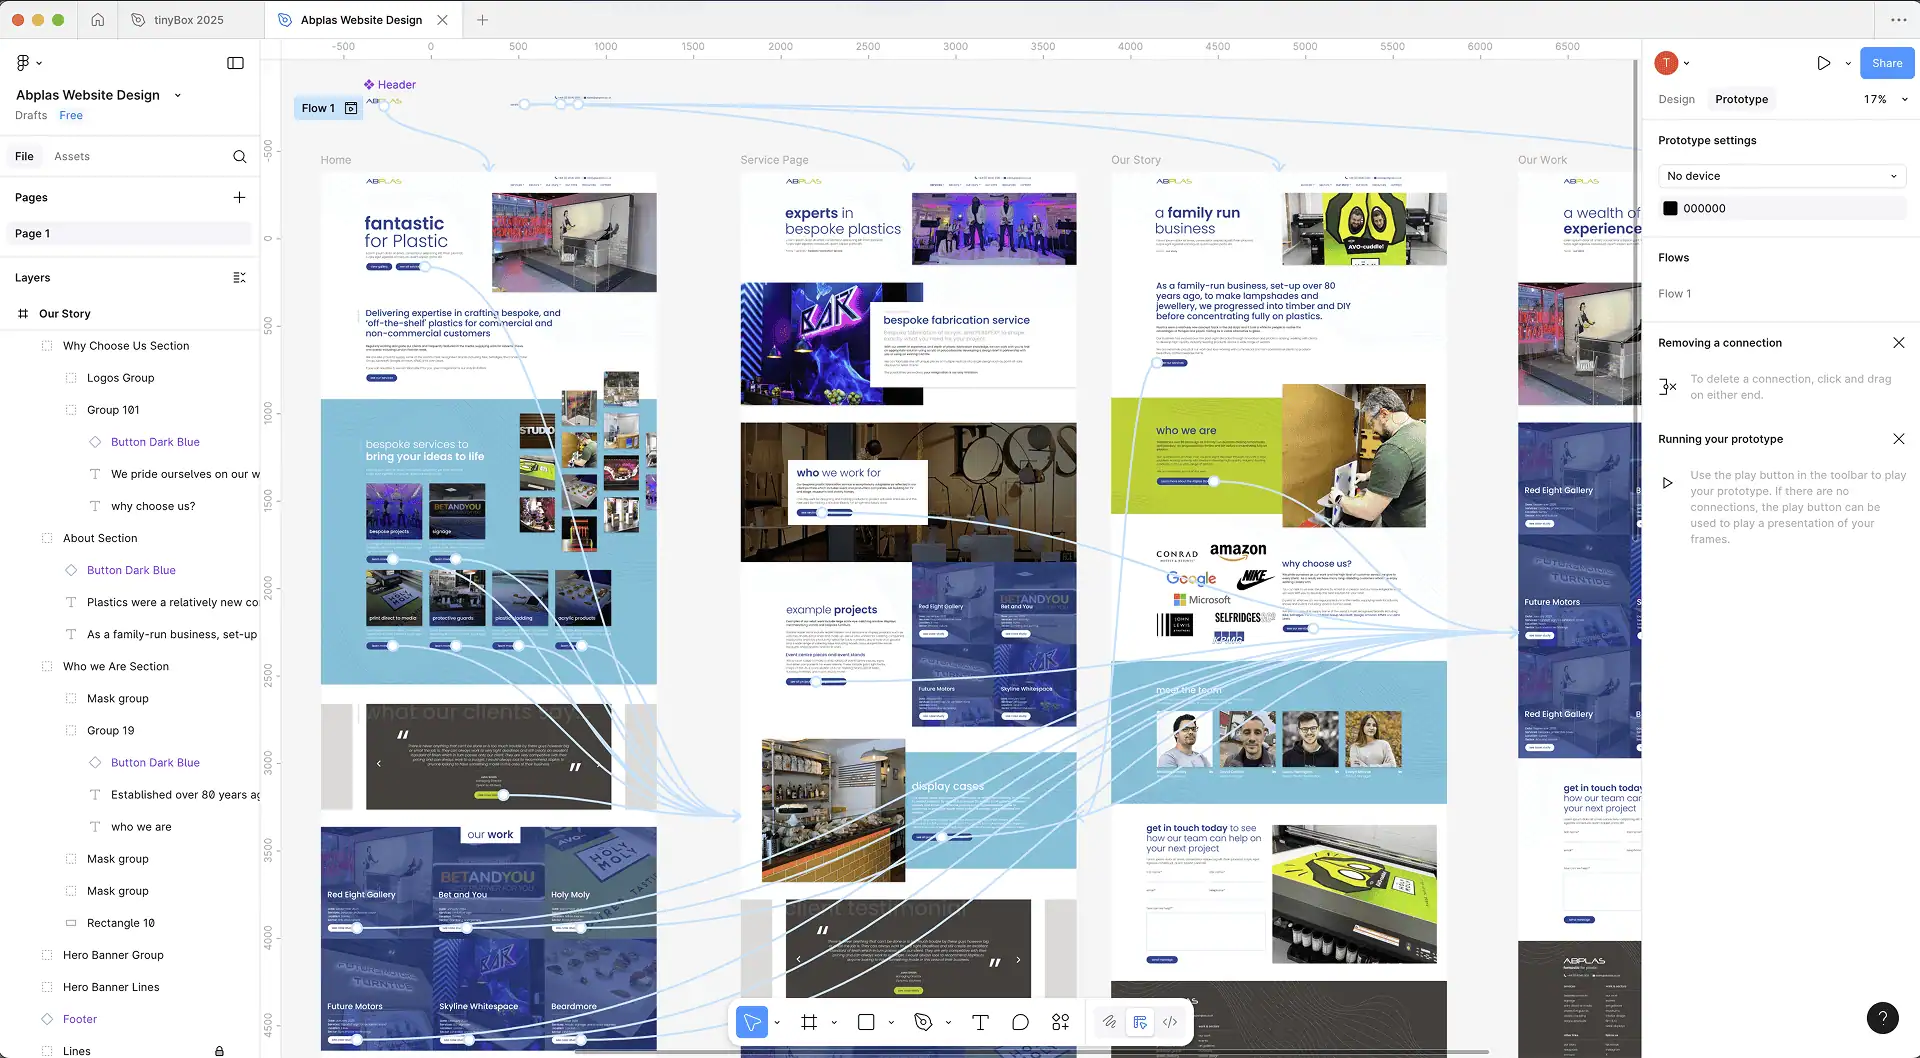Select the Text tool
The width and height of the screenshot is (1920, 1058).
[980, 1022]
